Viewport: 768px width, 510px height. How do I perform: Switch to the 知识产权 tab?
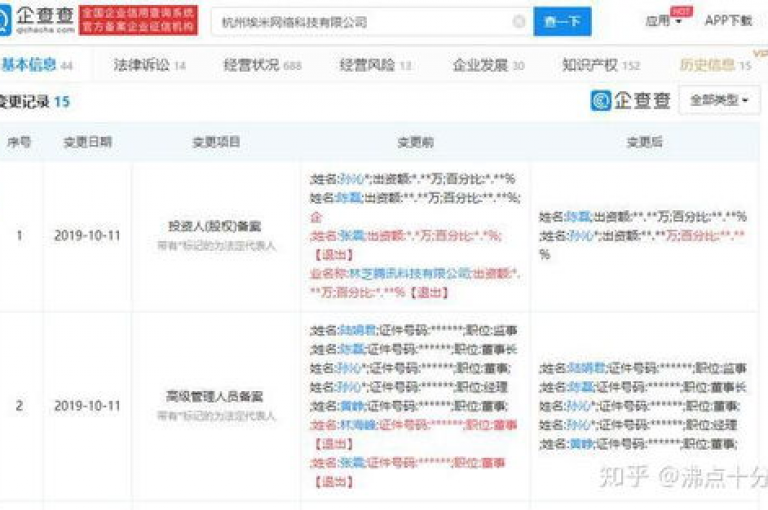[601, 65]
